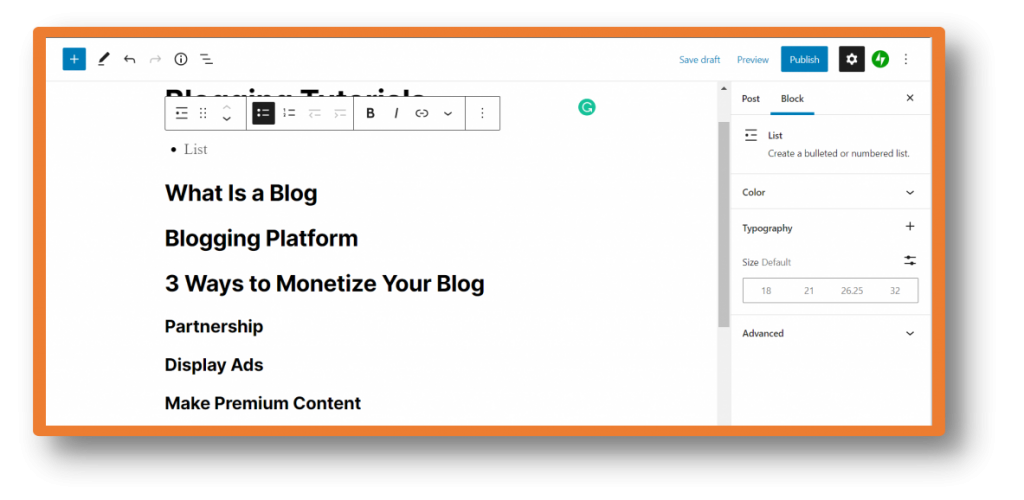Click the Jetpack green icon
The image size is (1024, 500).
(880, 59)
